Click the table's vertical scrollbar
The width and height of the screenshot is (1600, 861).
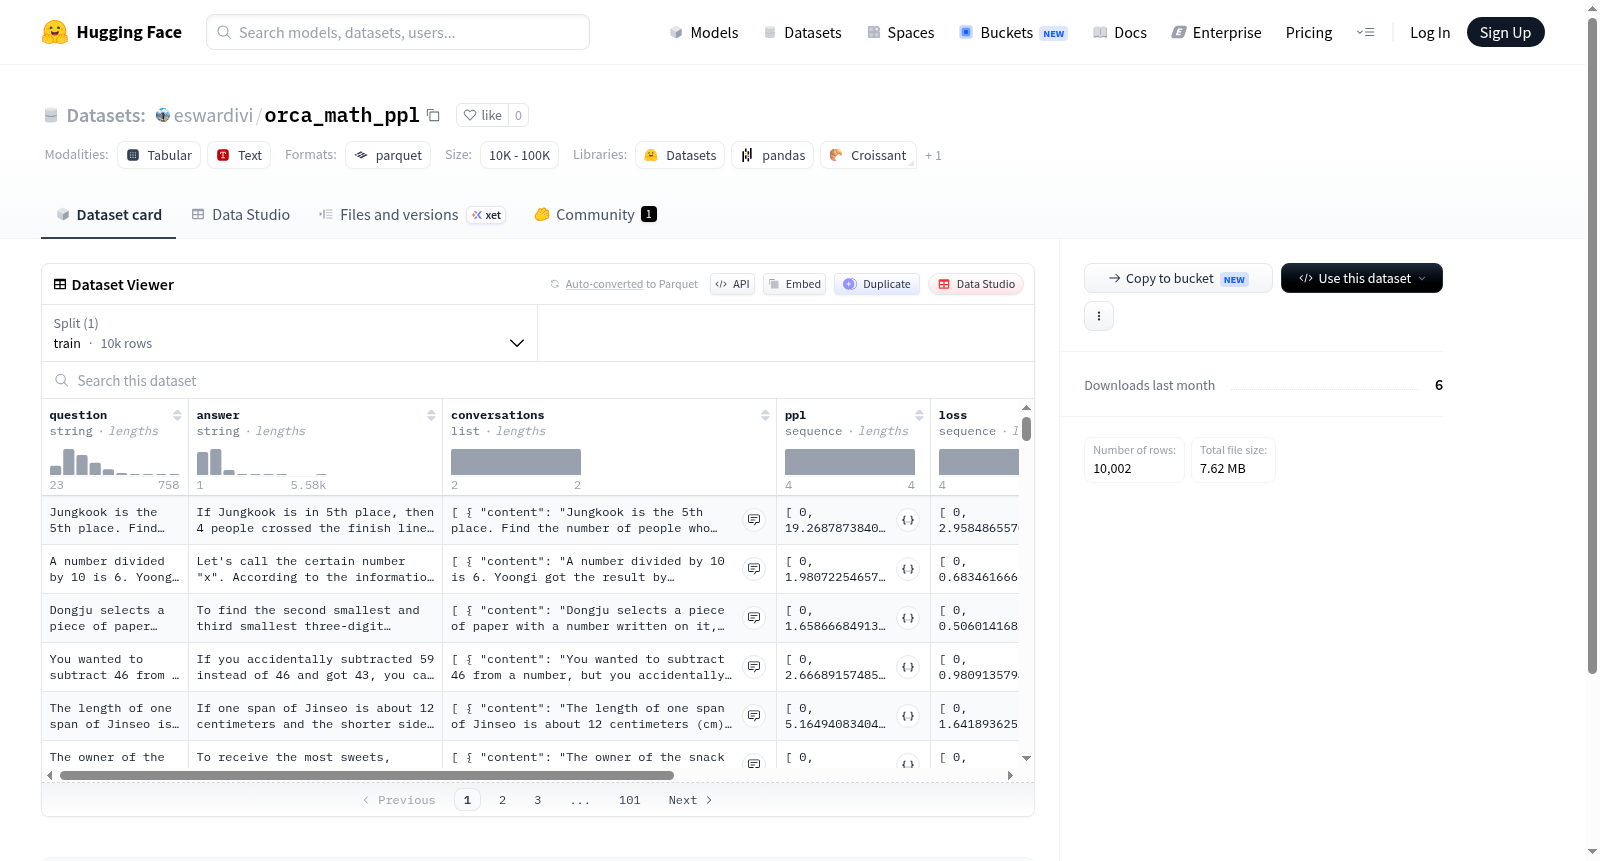pyautogui.click(x=1026, y=429)
